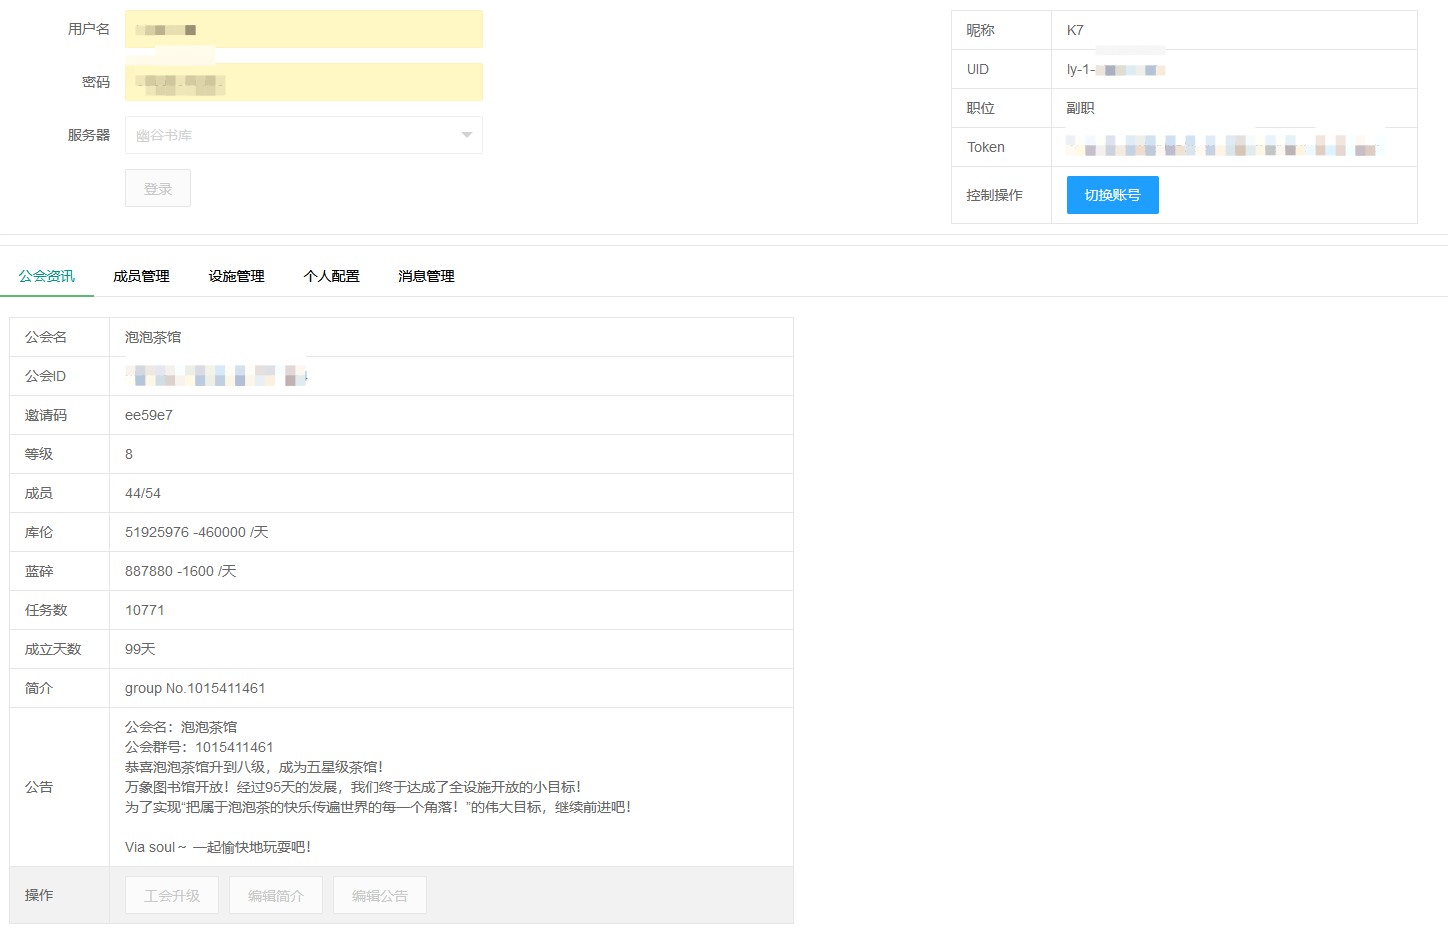This screenshot has height=929, width=1448.
Task: Click the 99天 value
Action: coord(140,649)
